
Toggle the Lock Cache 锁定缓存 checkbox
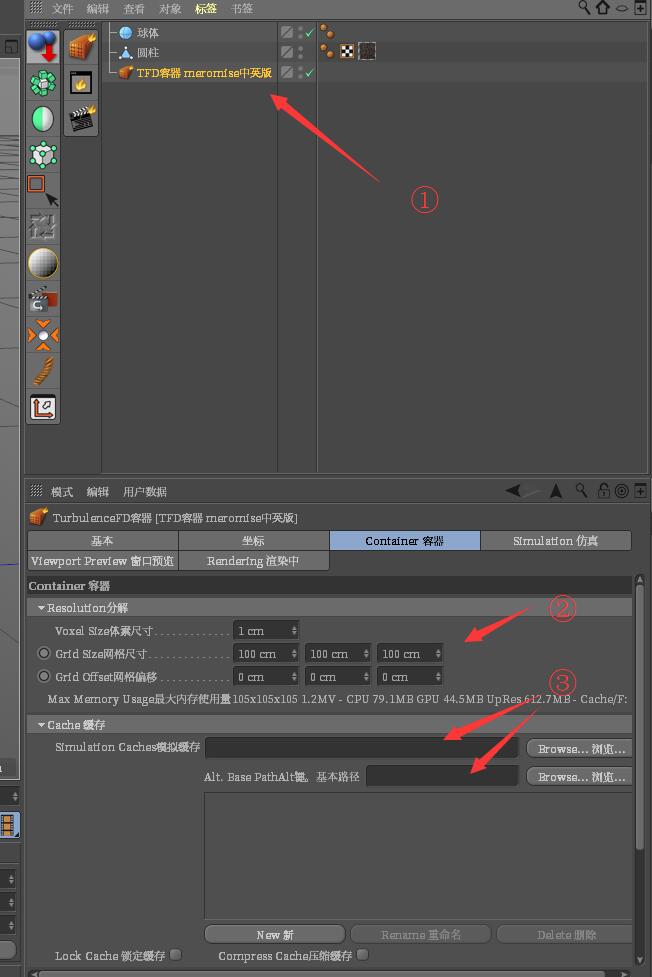click(176, 955)
